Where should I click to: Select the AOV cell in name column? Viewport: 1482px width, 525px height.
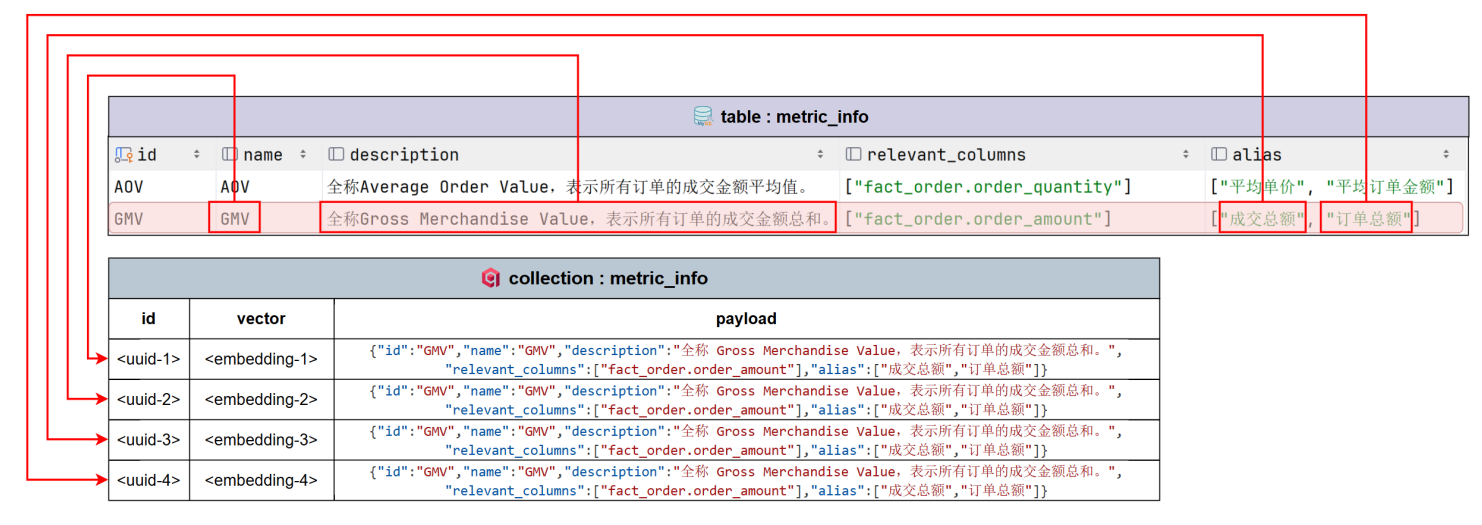click(x=235, y=187)
